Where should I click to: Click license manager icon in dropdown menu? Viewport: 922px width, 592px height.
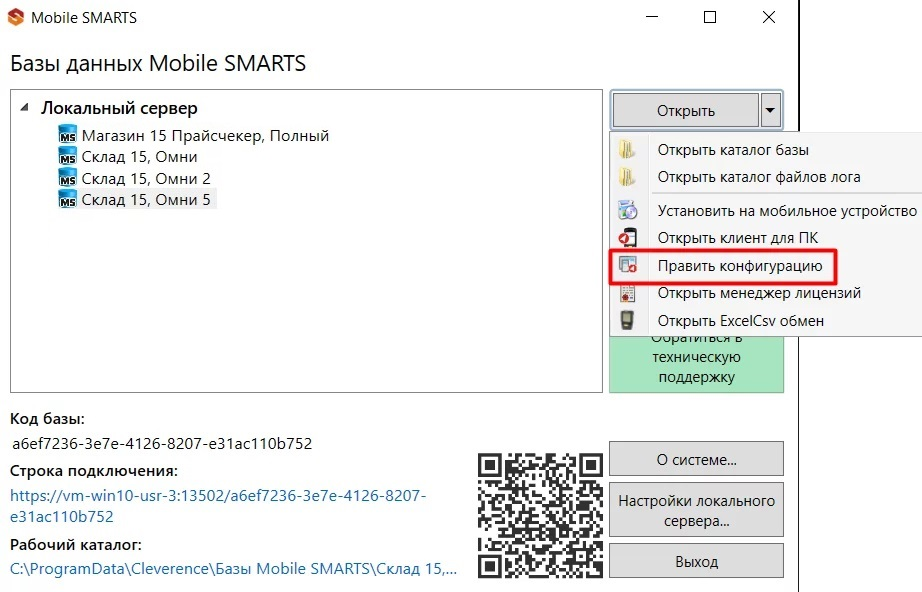[x=627, y=293]
